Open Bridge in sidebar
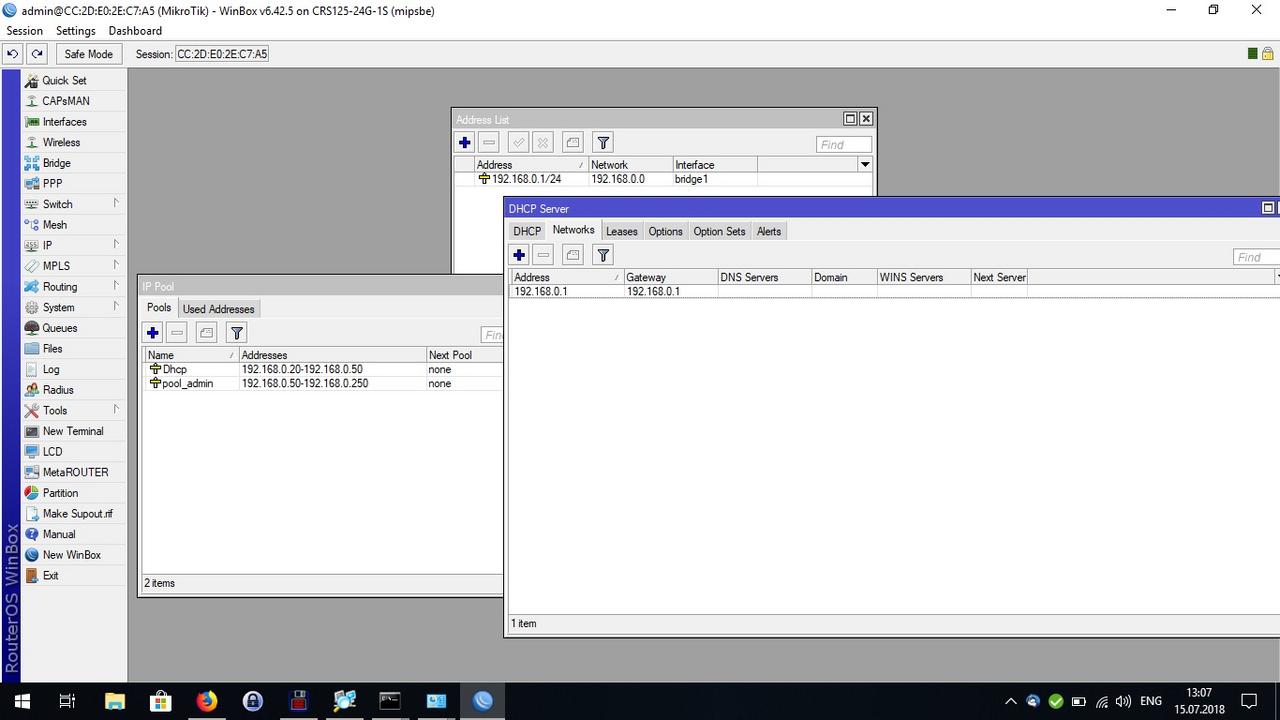Screen dimensions: 1280x720 [56, 163]
